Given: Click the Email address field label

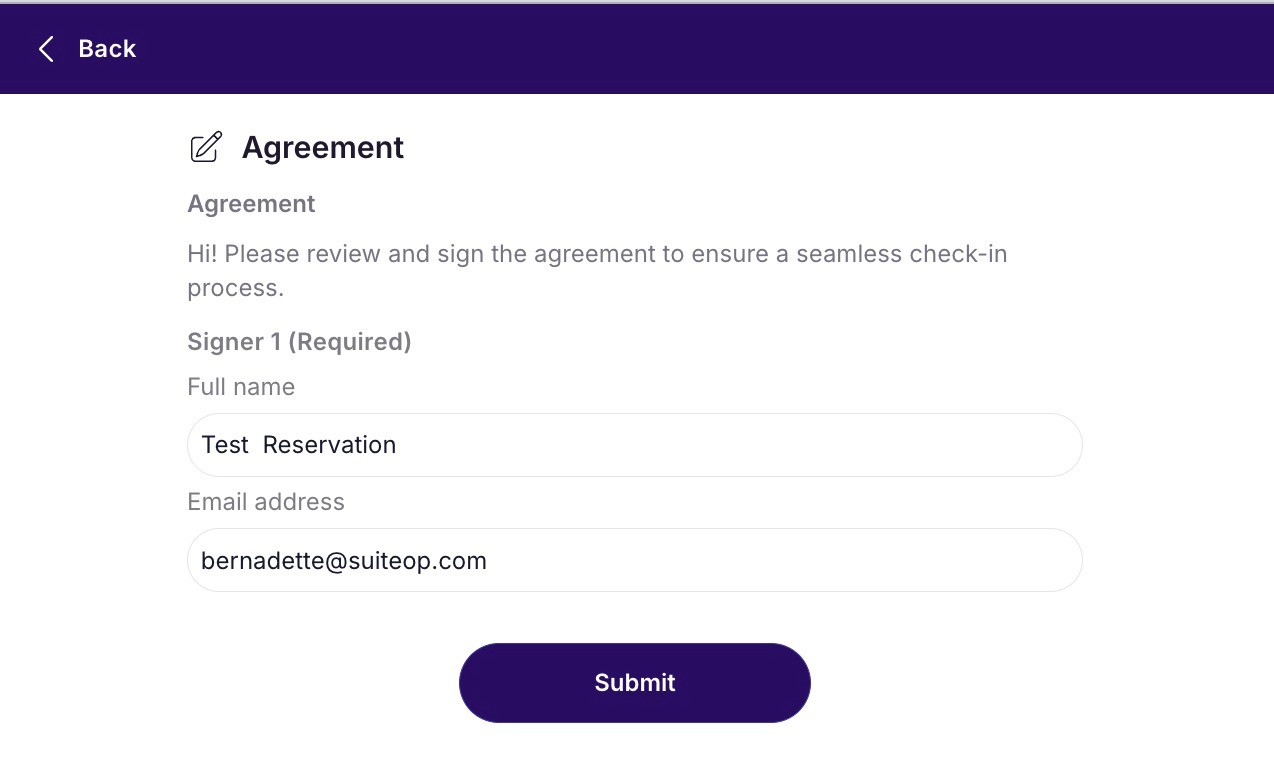Looking at the screenshot, I should point(266,502).
